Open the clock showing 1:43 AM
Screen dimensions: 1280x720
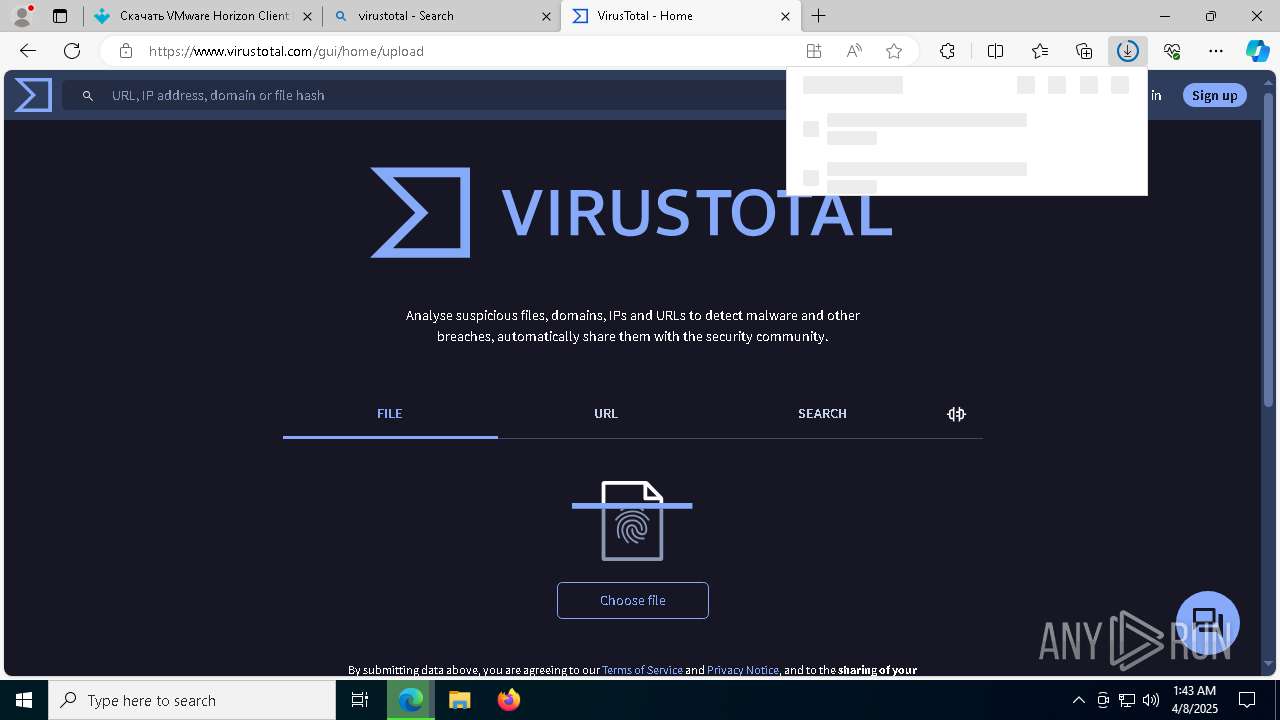point(1194,700)
